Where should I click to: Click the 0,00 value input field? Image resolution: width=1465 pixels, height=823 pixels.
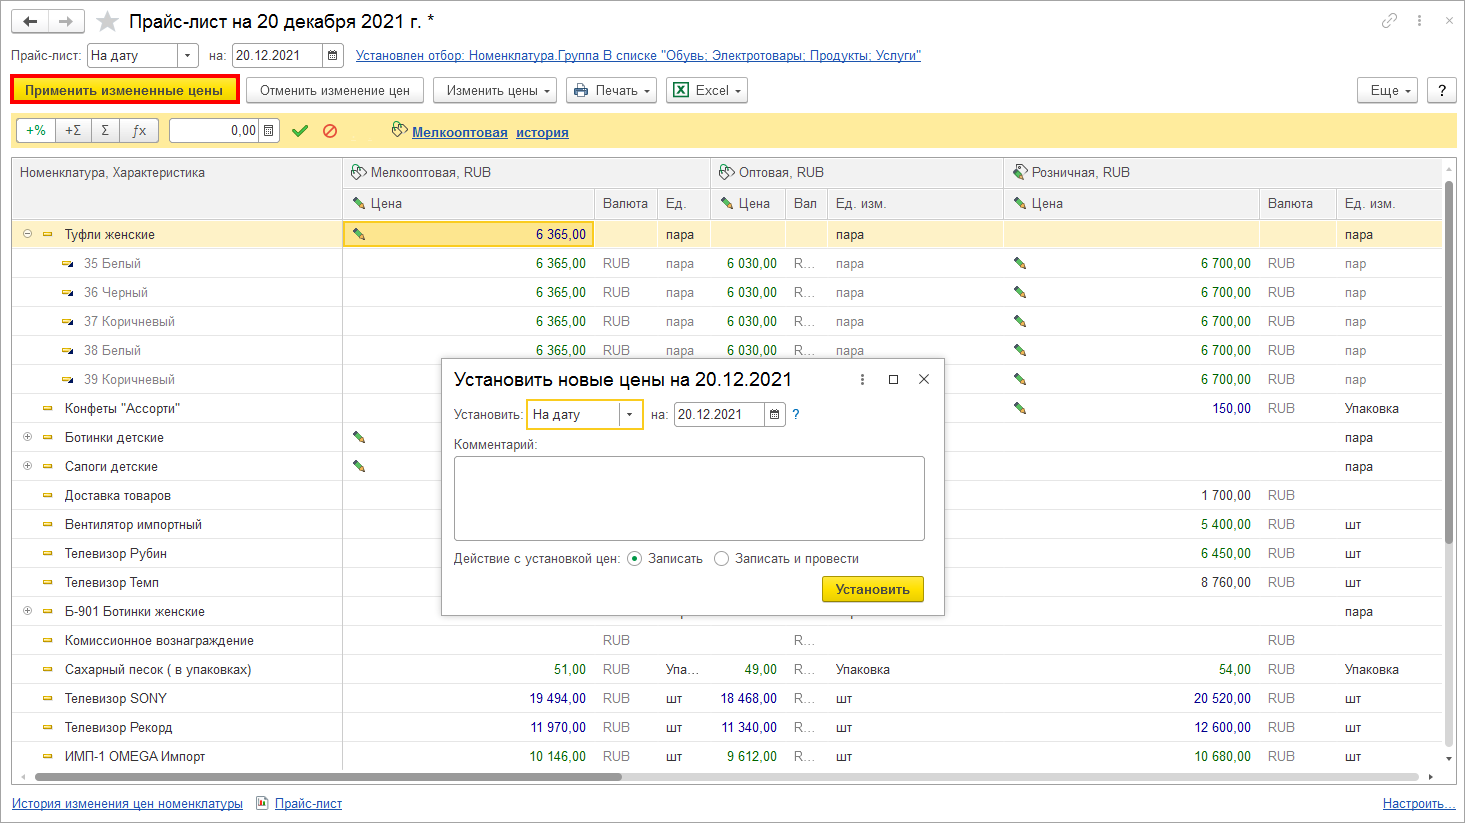[x=214, y=130]
